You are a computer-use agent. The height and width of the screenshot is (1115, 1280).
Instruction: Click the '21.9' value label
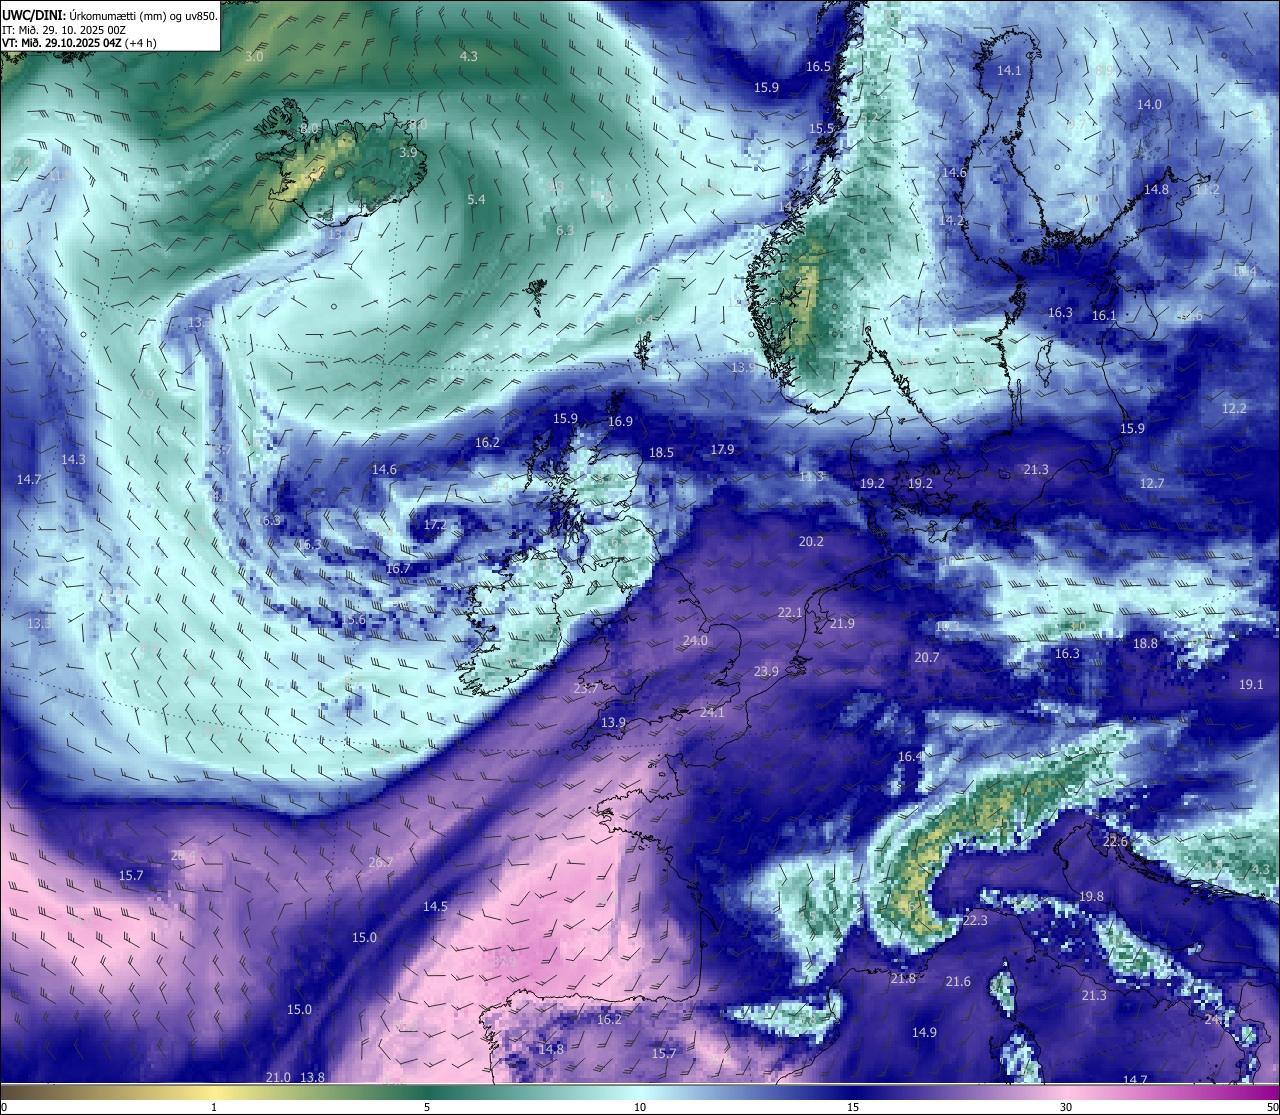[842, 623]
